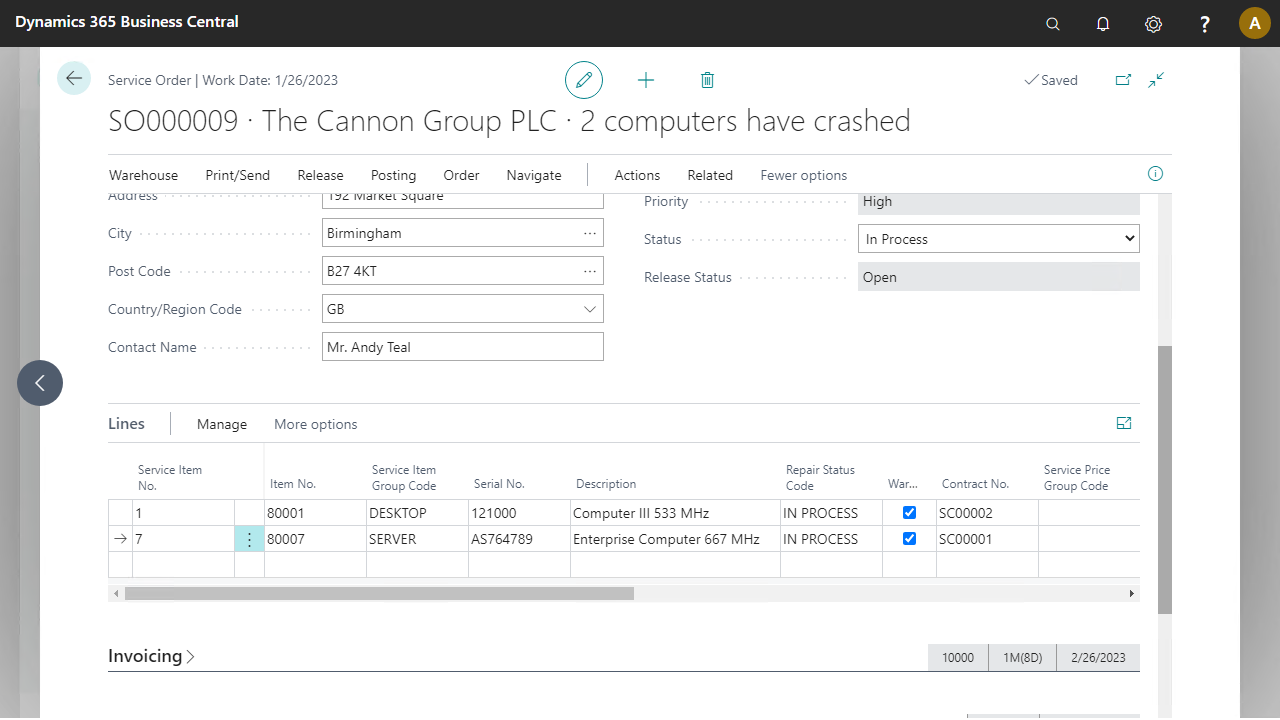This screenshot has width=1280, height=720.
Task: Open page in a new window
Action: (1123, 80)
